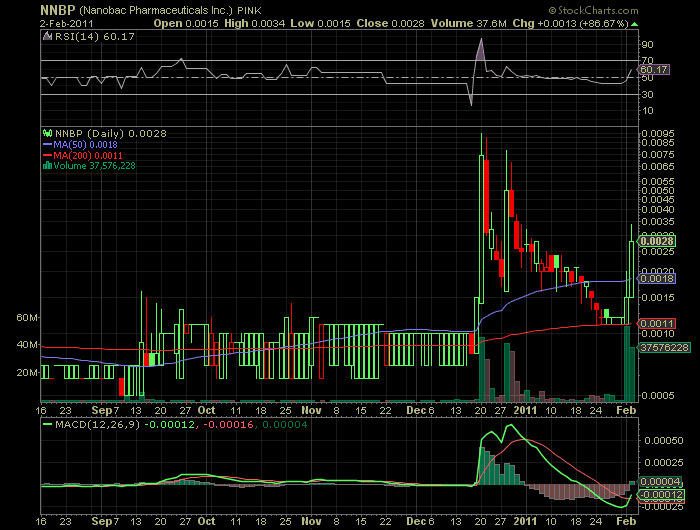Click the Chg +0.0013 (+86.67%) value
Screen dimensions: 700x530
tap(571, 23)
